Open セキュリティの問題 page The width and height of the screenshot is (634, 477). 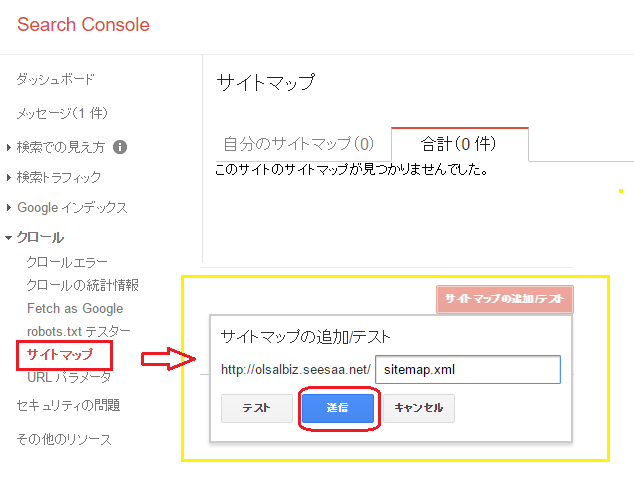point(68,405)
